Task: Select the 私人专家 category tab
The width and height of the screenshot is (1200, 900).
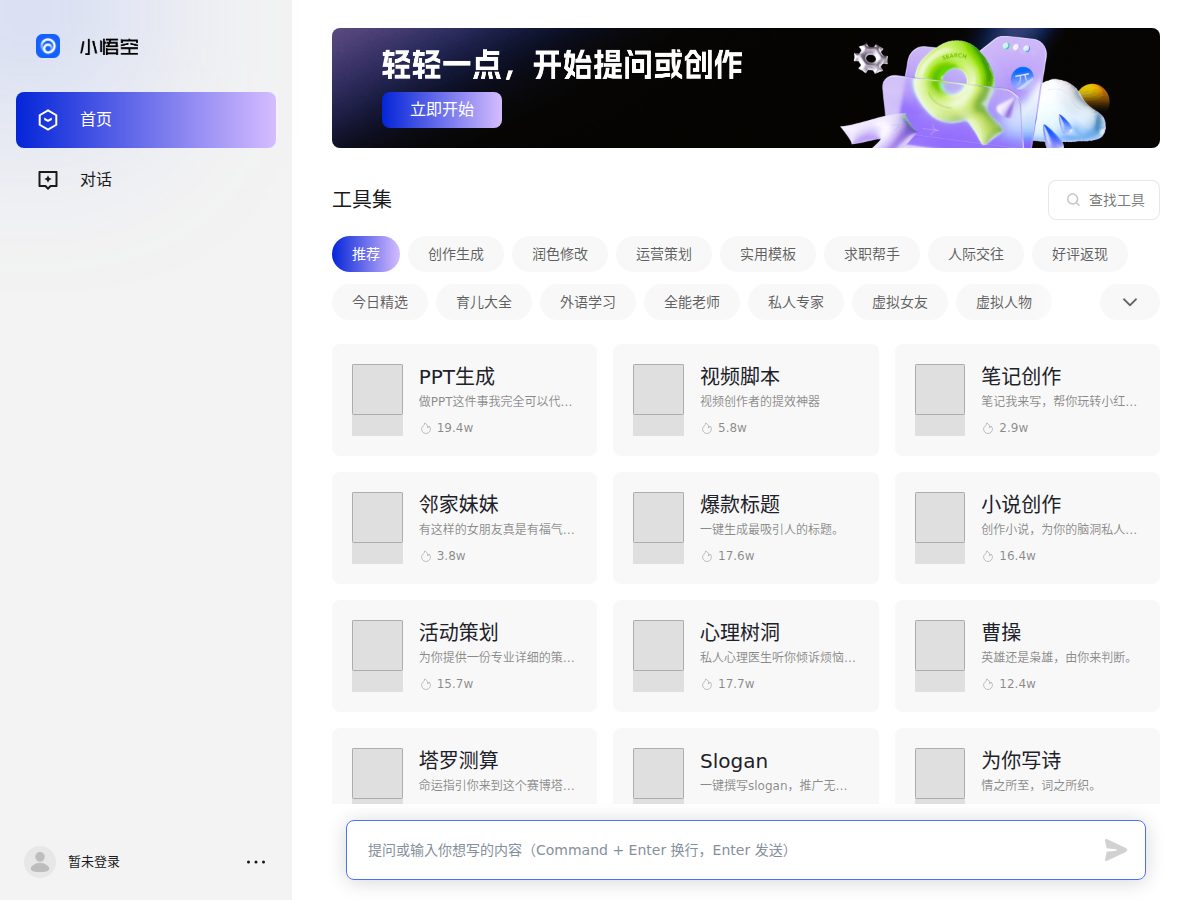Action: [796, 302]
